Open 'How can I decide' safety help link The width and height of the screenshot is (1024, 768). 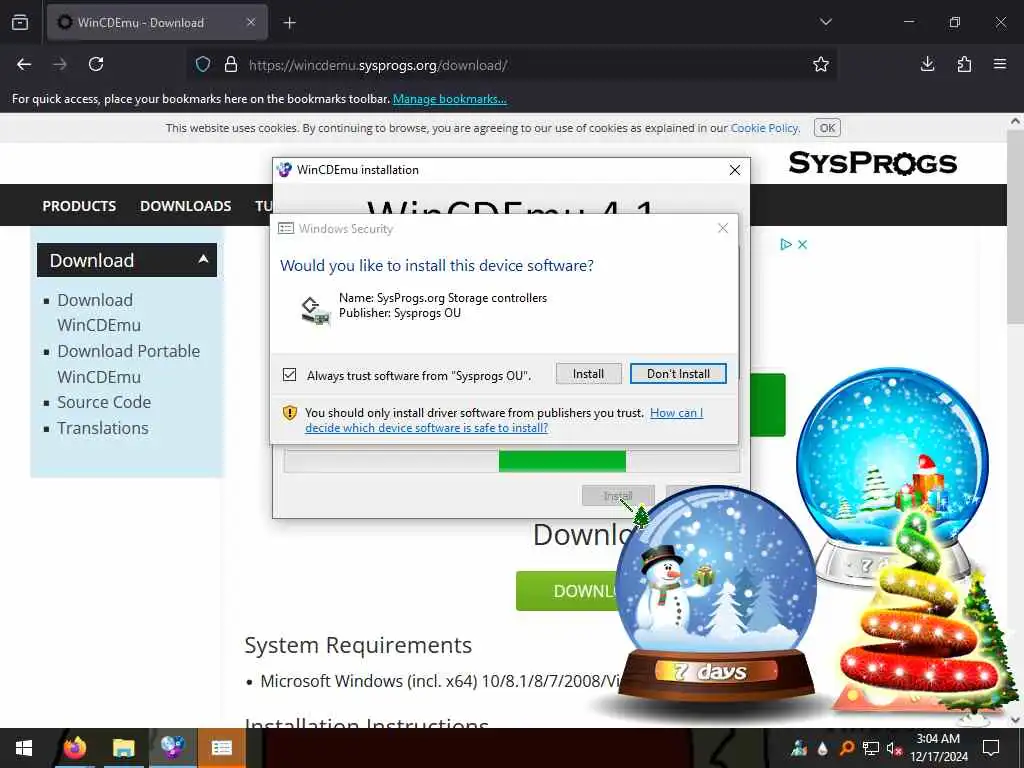pos(504,421)
